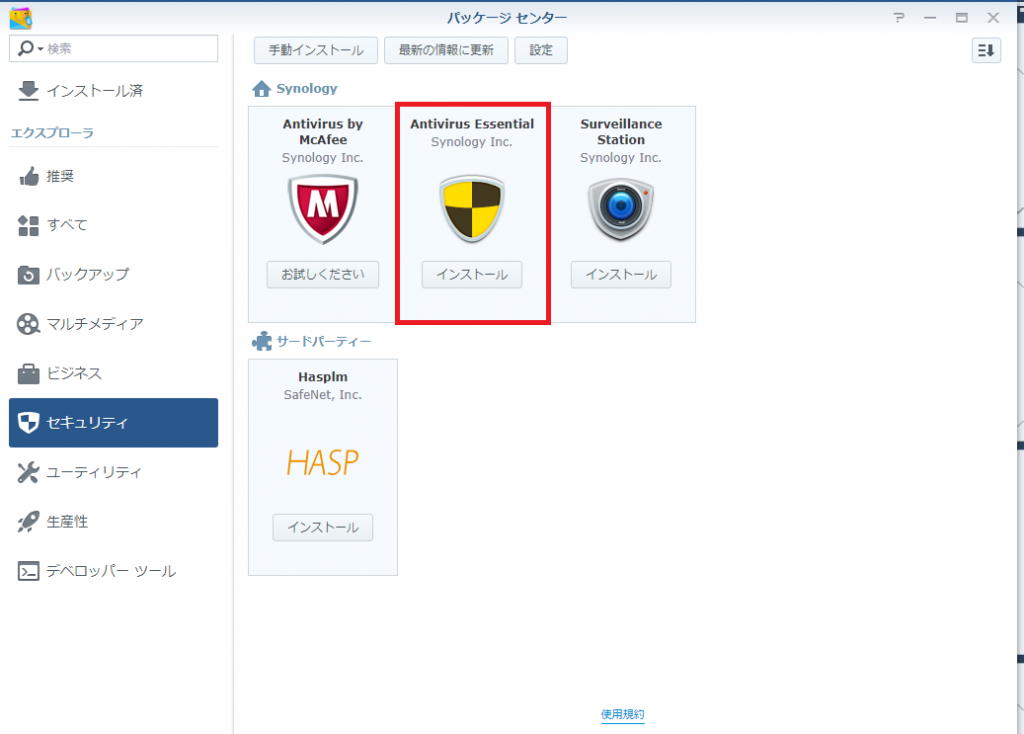Click the thumbs-up icon beside 推奨
The height and width of the screenshot is (734, 1024).
point(29,176)
